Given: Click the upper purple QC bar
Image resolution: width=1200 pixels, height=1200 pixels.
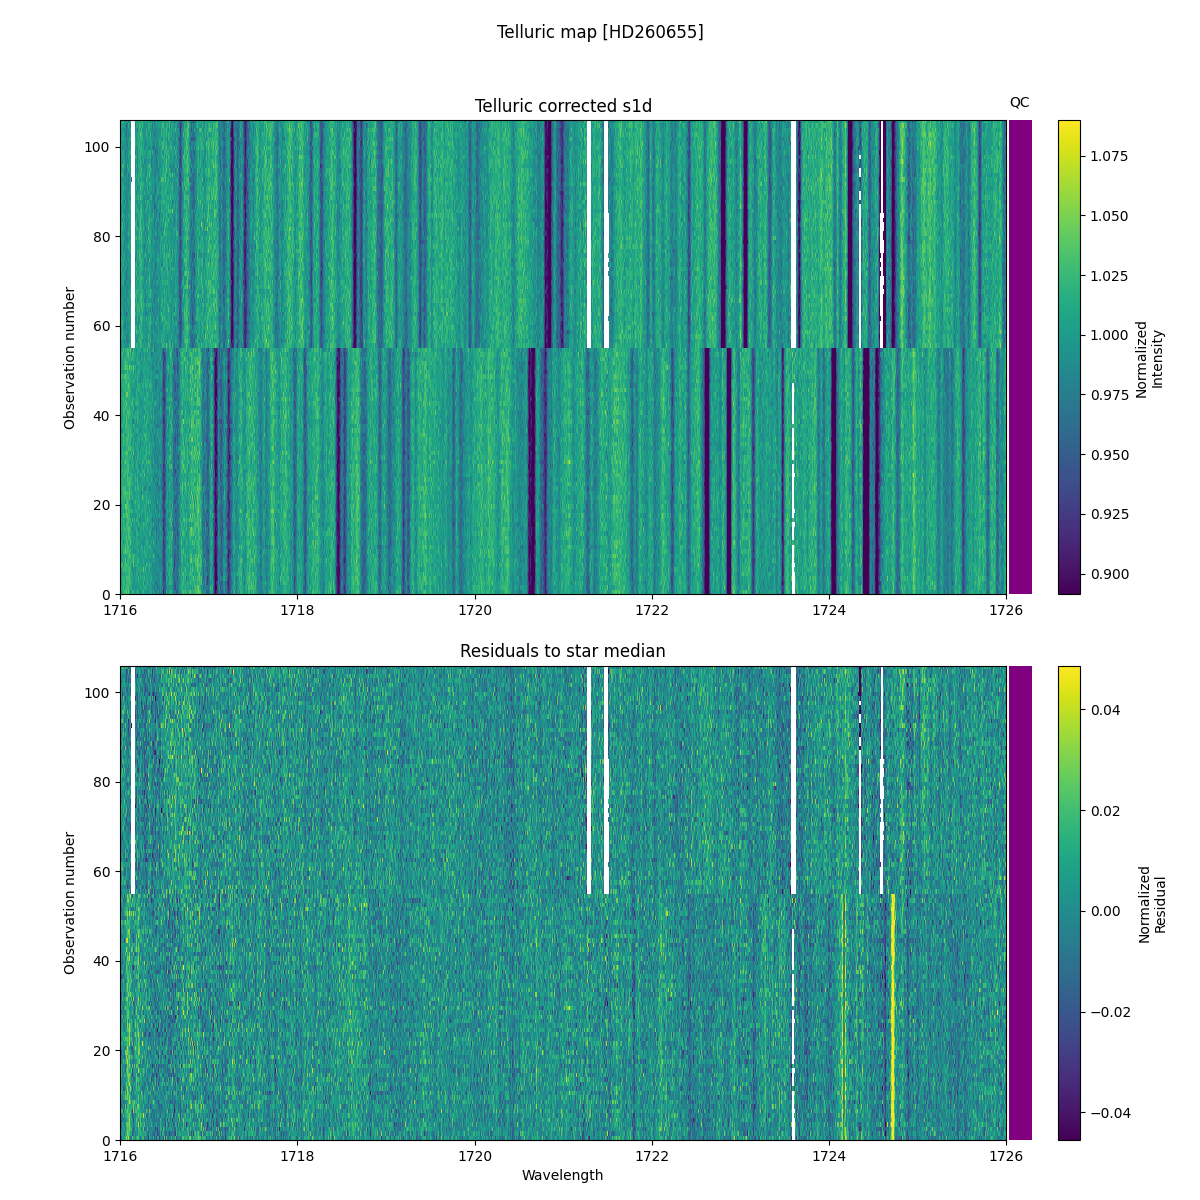Looking at the screenshot, I should pos(1020,357).
